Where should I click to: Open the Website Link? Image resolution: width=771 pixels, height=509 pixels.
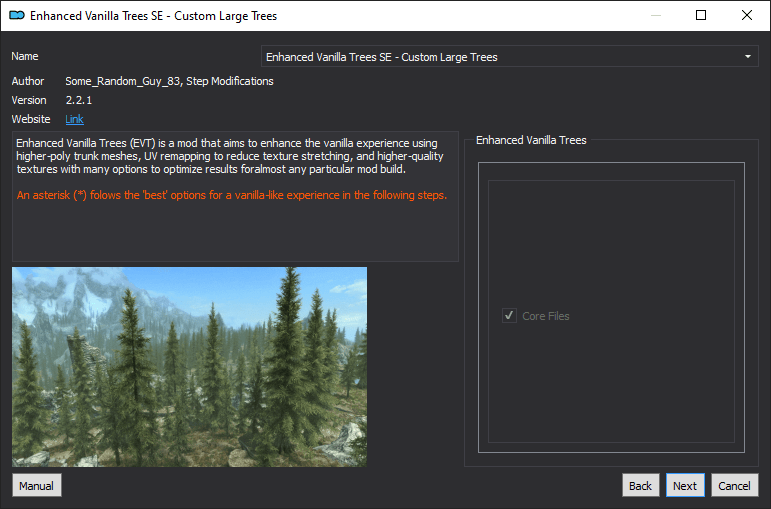(x=74, y=119)
